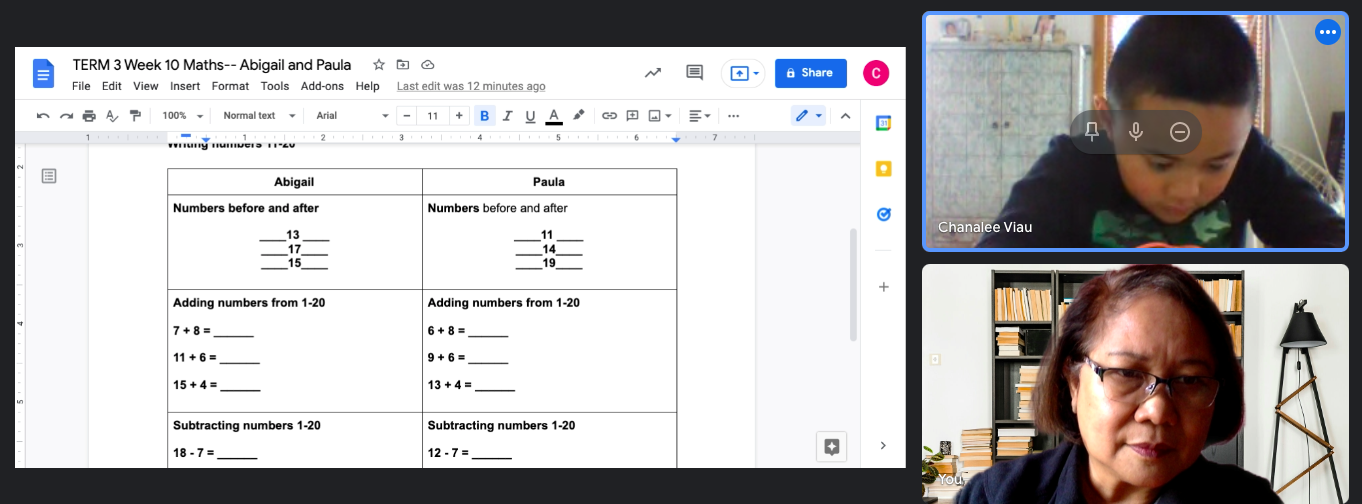1362x504 pixels.
Task: Click the Abigail table header cell
Action: point(294,182)
